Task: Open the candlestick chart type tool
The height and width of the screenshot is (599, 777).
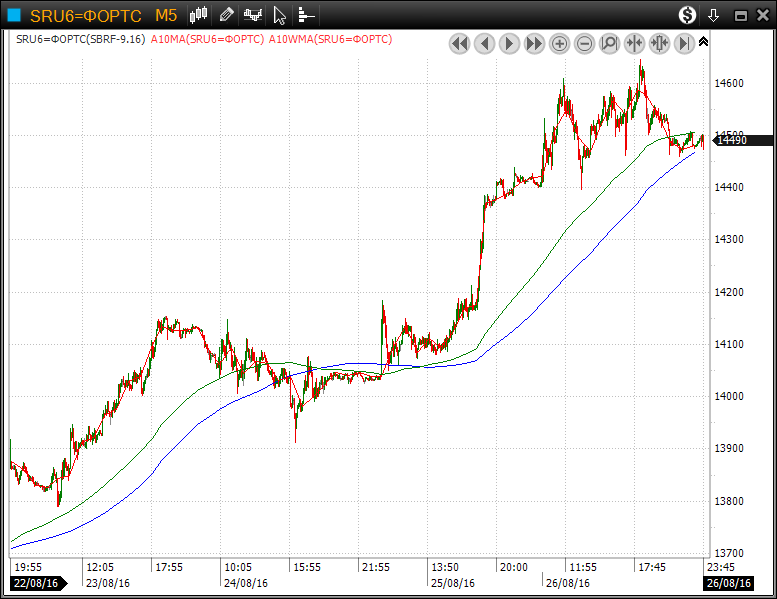Action: coord(199,15)
